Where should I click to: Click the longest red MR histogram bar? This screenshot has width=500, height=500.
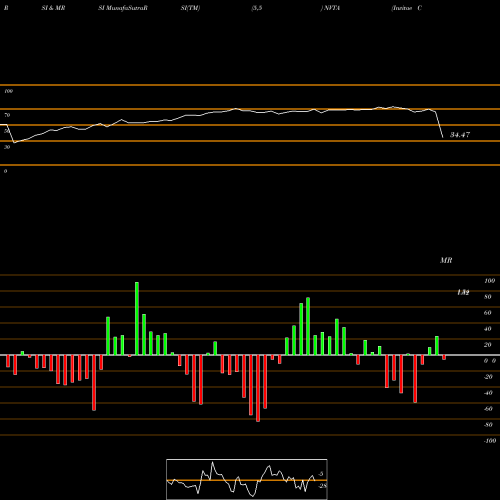258,388
